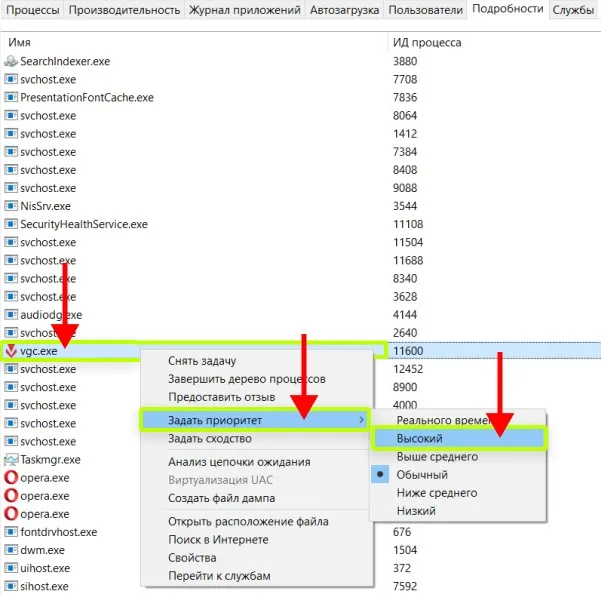The width and height of the screenshot is (601, 596).
Task: Click PID value 7592
Action: (405, 586)
